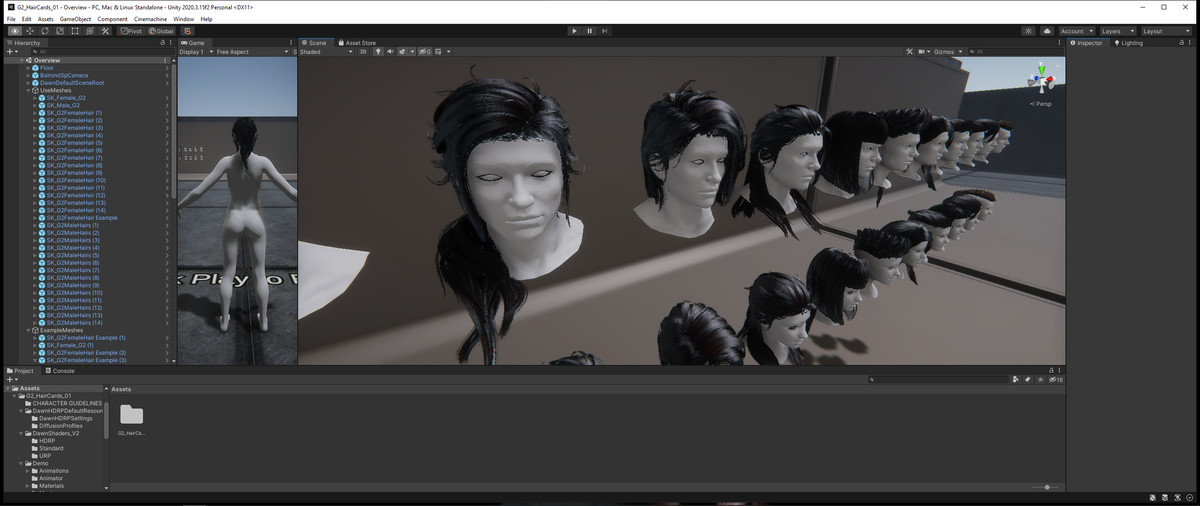Viewport: 1200px width, 506px height.
Task: Open Scene camera settings icon
Action: (x=922, y=51)
